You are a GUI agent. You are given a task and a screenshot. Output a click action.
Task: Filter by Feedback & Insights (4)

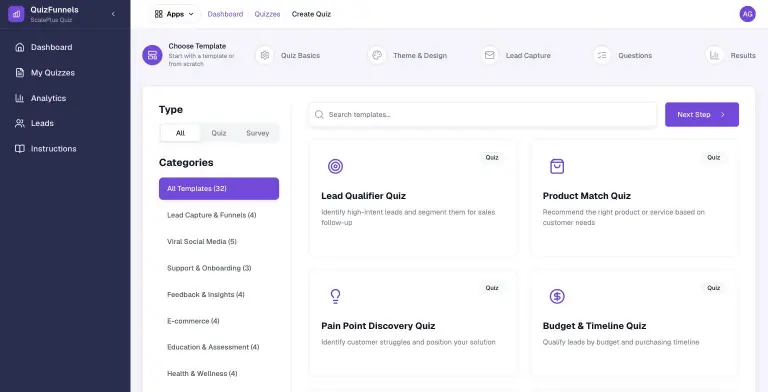[x=219, y=294]
